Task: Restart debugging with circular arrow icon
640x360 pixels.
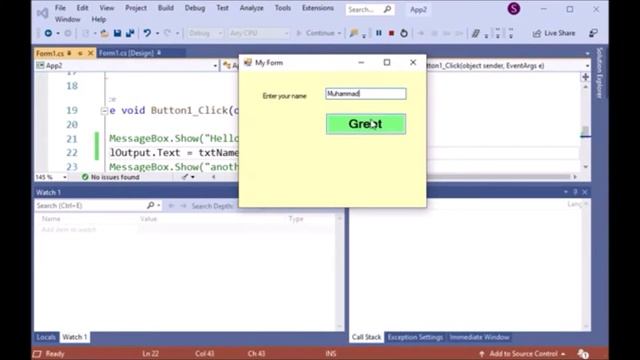Action: [x=404, y=33]
